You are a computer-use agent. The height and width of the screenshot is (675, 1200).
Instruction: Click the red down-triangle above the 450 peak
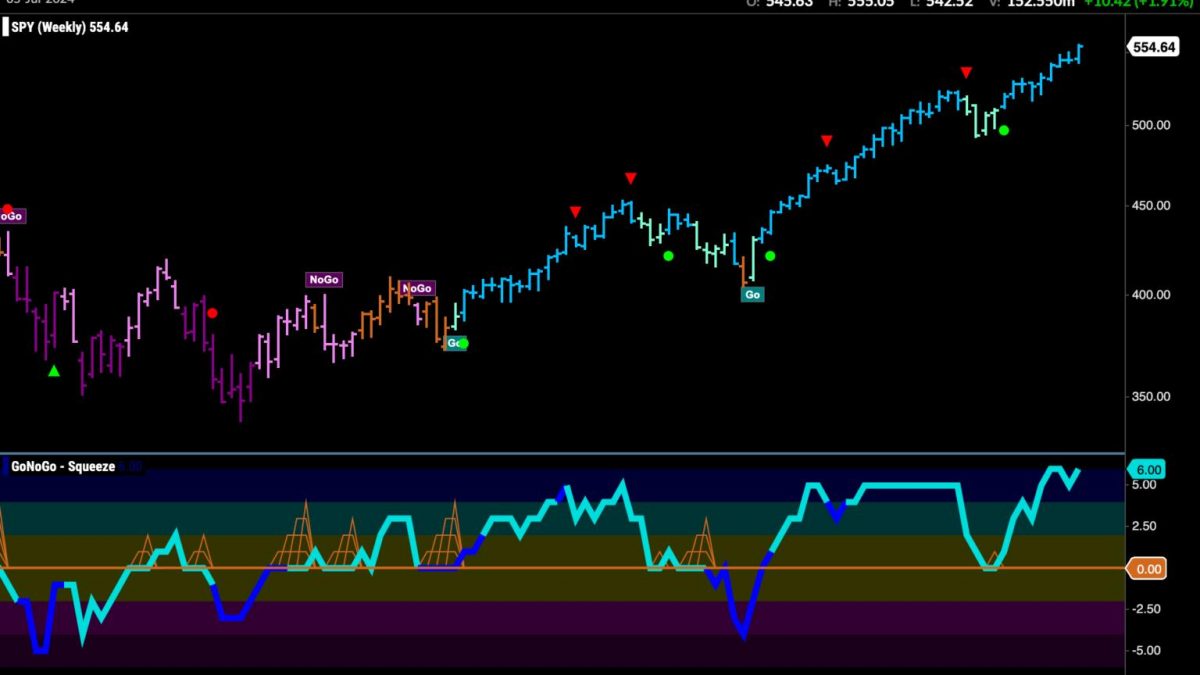[631, 178]
